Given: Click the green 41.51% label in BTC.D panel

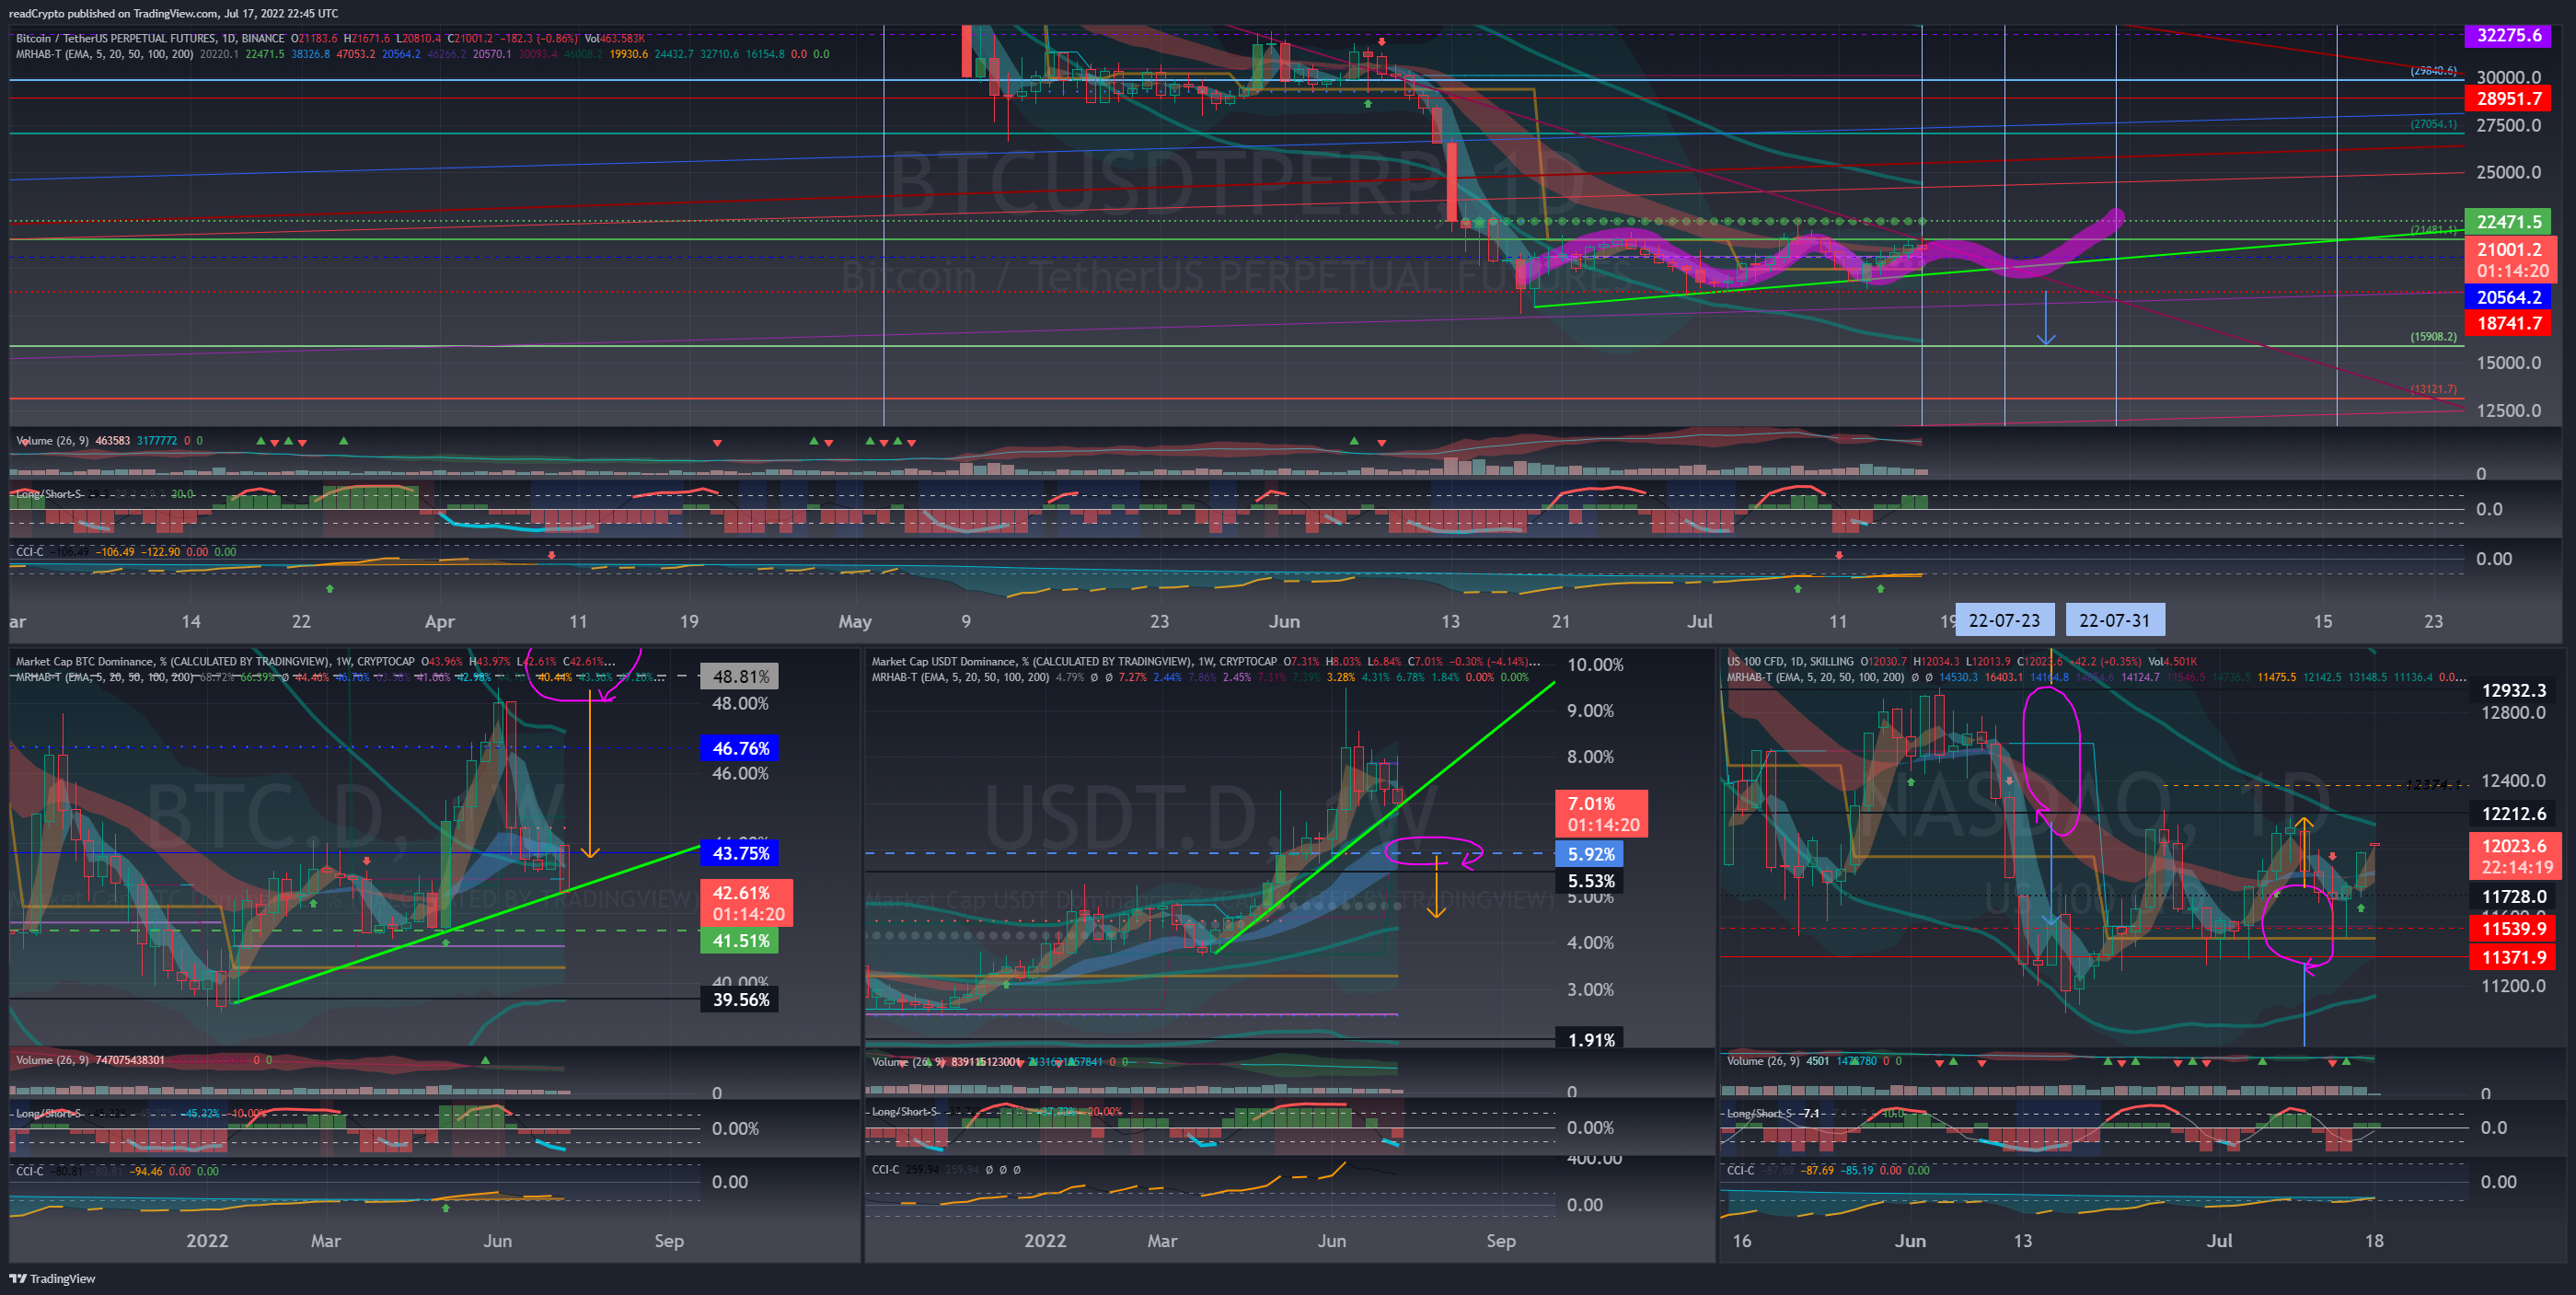Looking at the screenshot, I should [x=740, y=941].
